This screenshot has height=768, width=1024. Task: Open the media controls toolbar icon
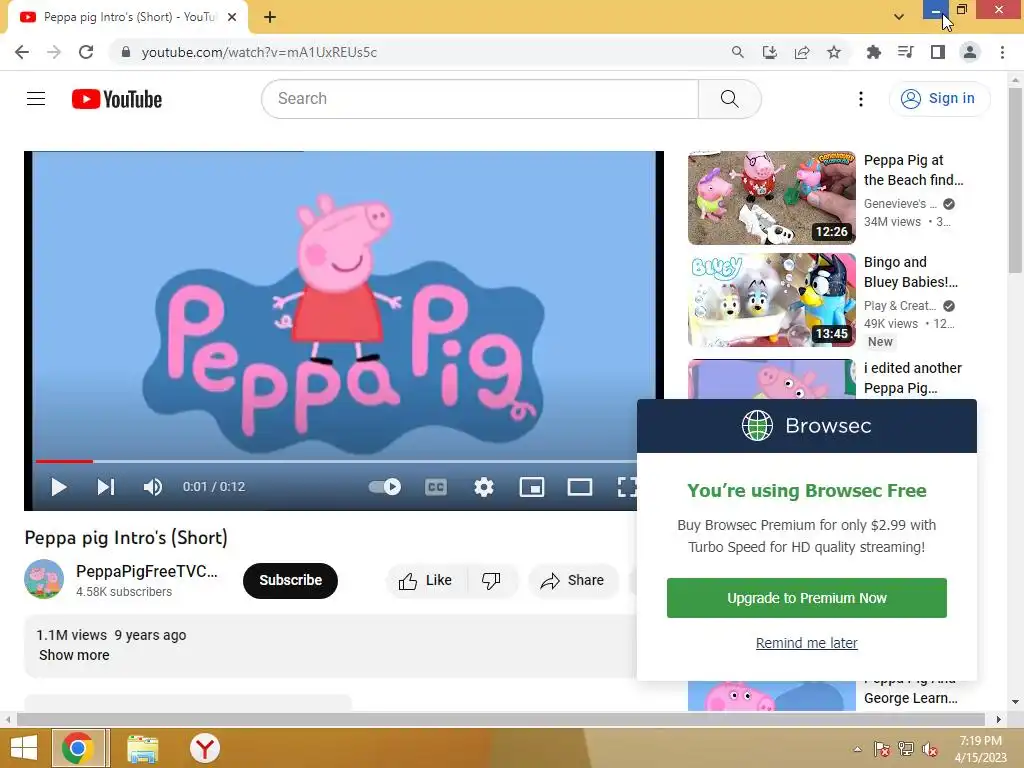tap(906, 52)
